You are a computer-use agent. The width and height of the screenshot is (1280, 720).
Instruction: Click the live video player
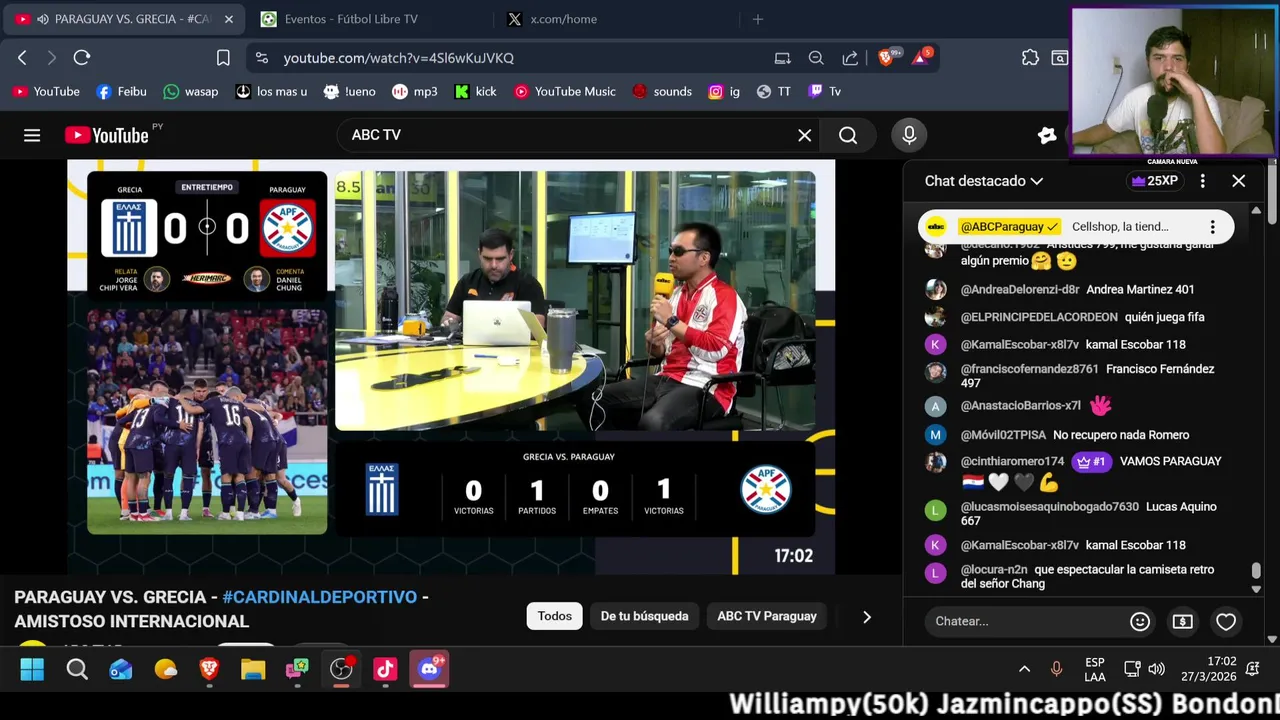pos(451,367)
